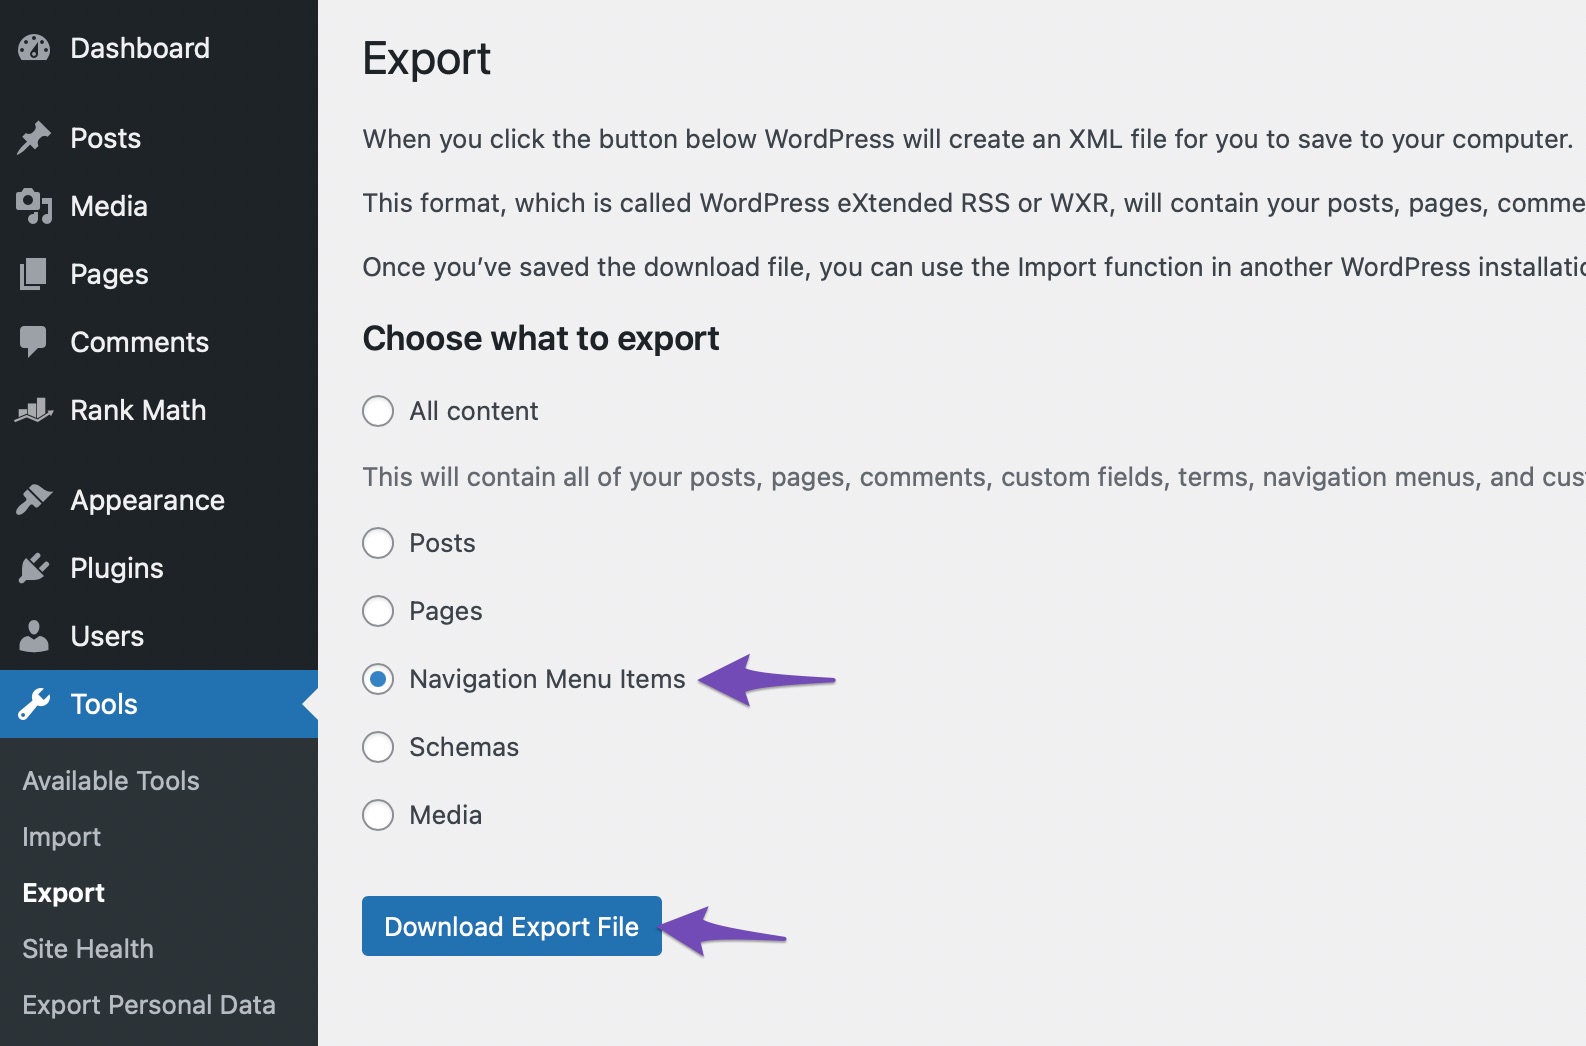Select the Pages export radio option
The height and width of the screenshot is (1046, 1586).
[378, 611]
